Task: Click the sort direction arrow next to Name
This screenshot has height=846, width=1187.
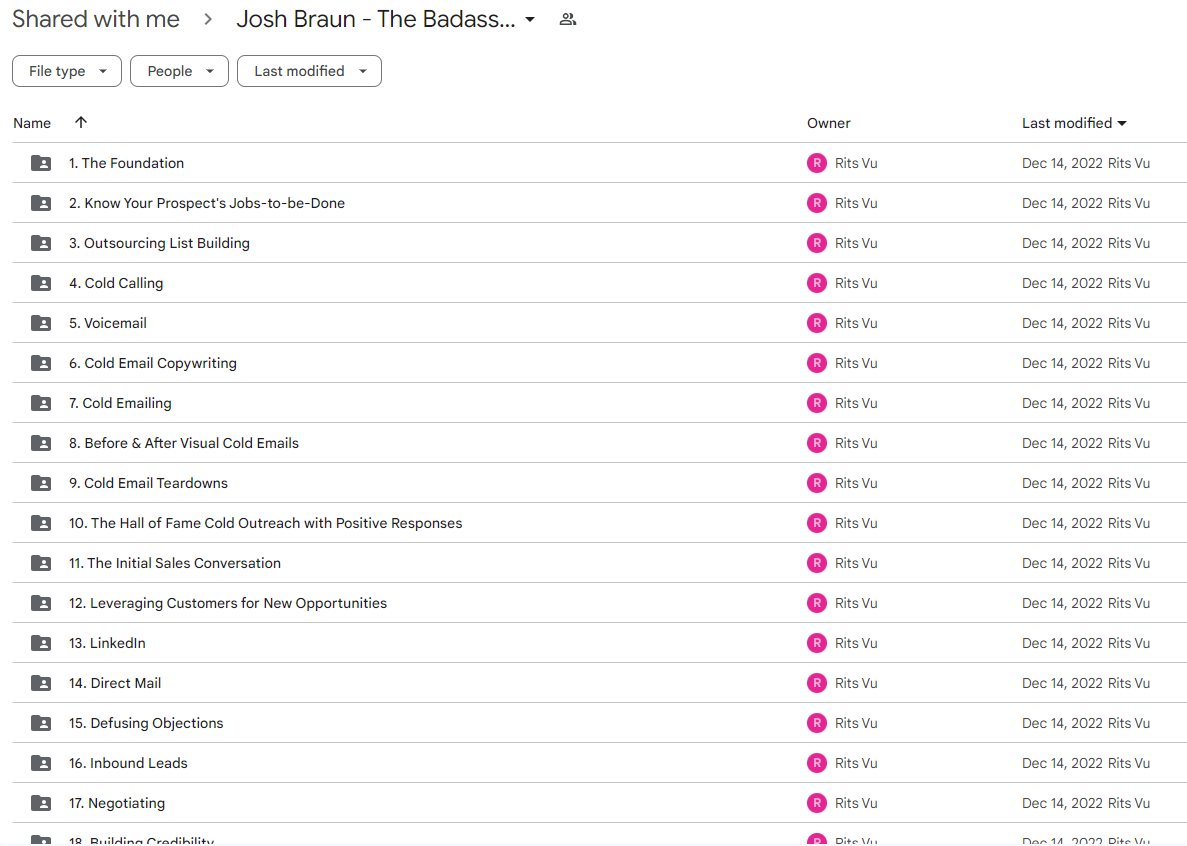Action: point(81,123)
